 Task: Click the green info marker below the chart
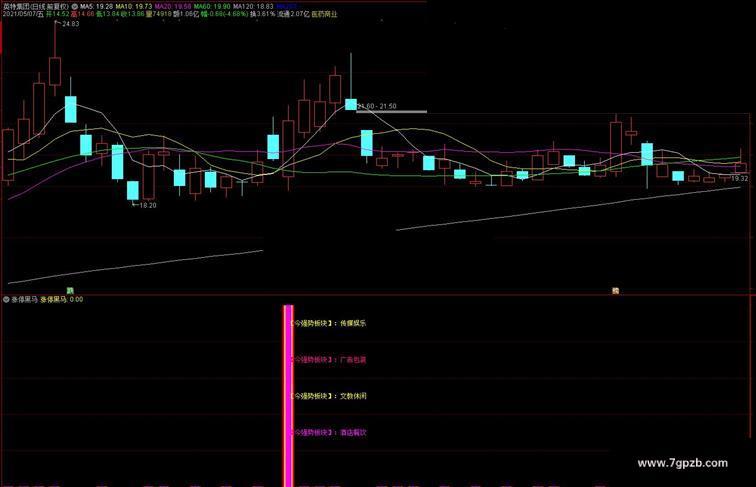70,290
